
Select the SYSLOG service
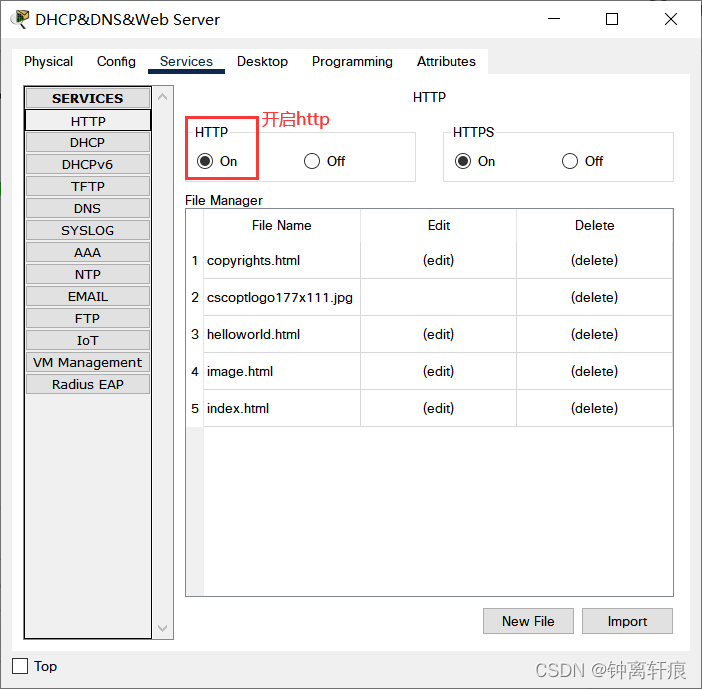[x=88, y=230]
